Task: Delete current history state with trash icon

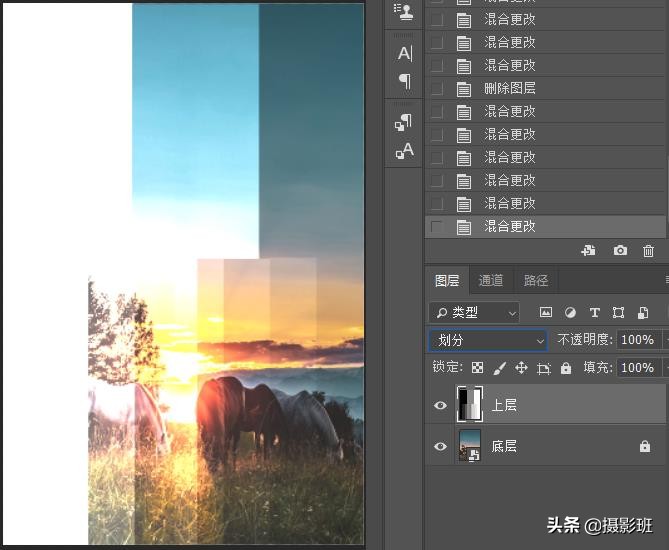Action: click(648, 251)
